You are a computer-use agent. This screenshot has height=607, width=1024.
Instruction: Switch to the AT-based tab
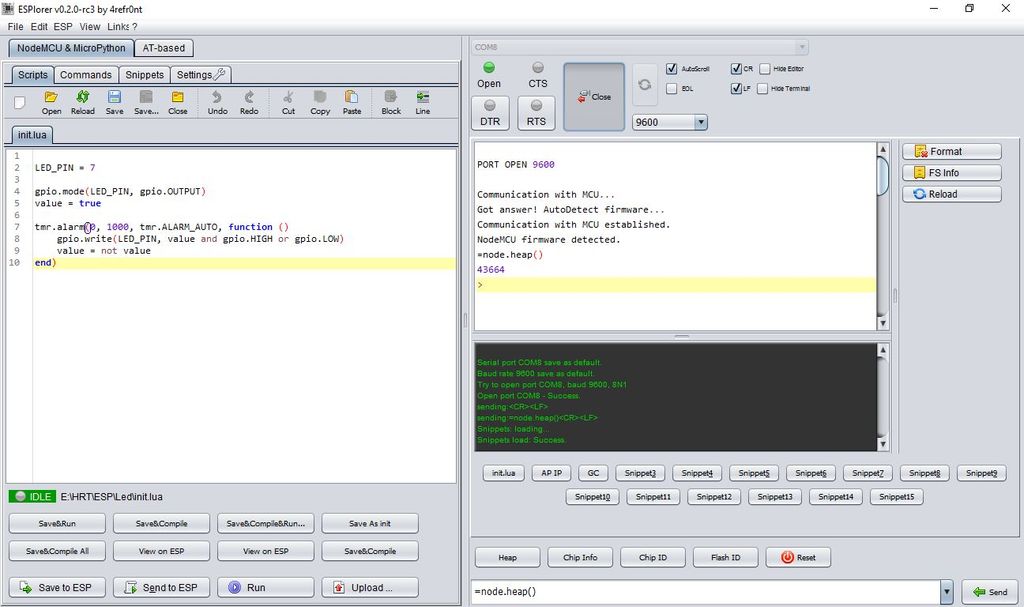click(x=164, y=48)
